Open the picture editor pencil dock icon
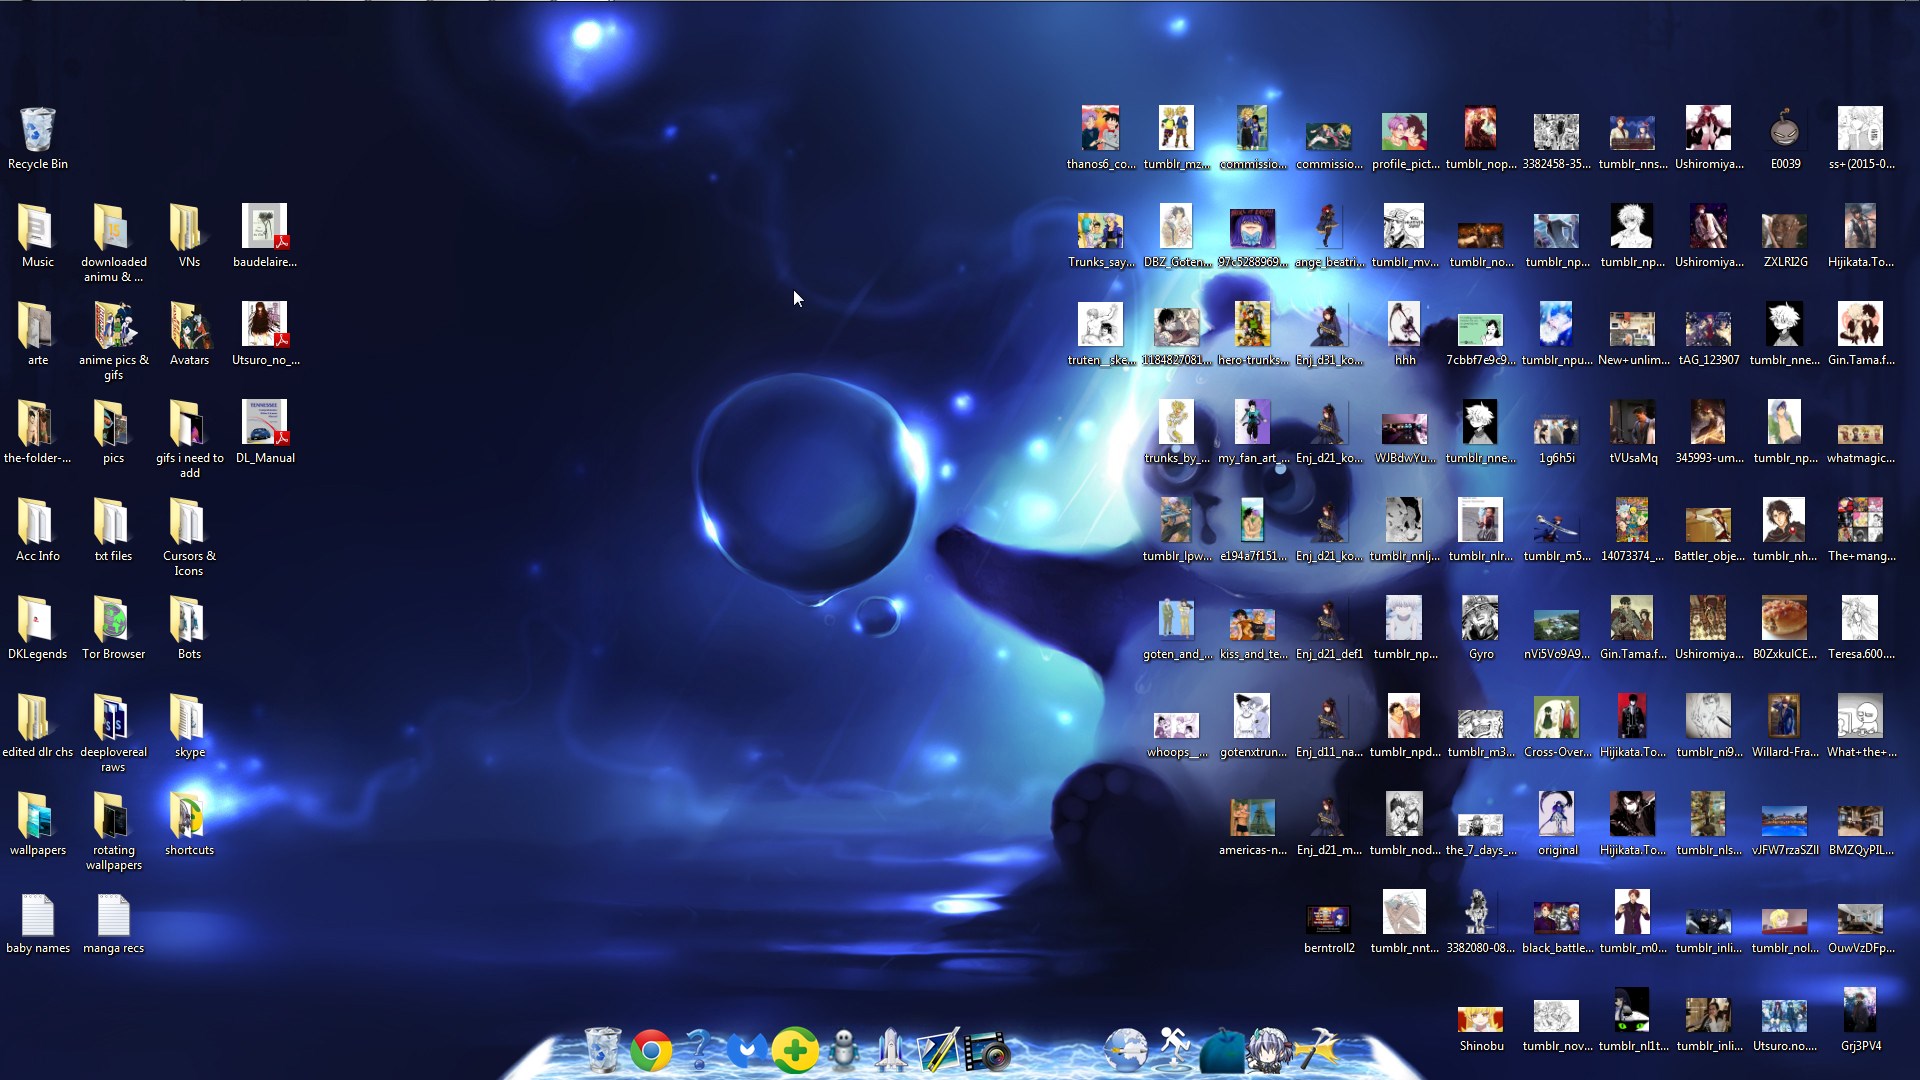The width and height of the screenshot is (1920, 1080). pyautogui.click(x=939, y=1050)
